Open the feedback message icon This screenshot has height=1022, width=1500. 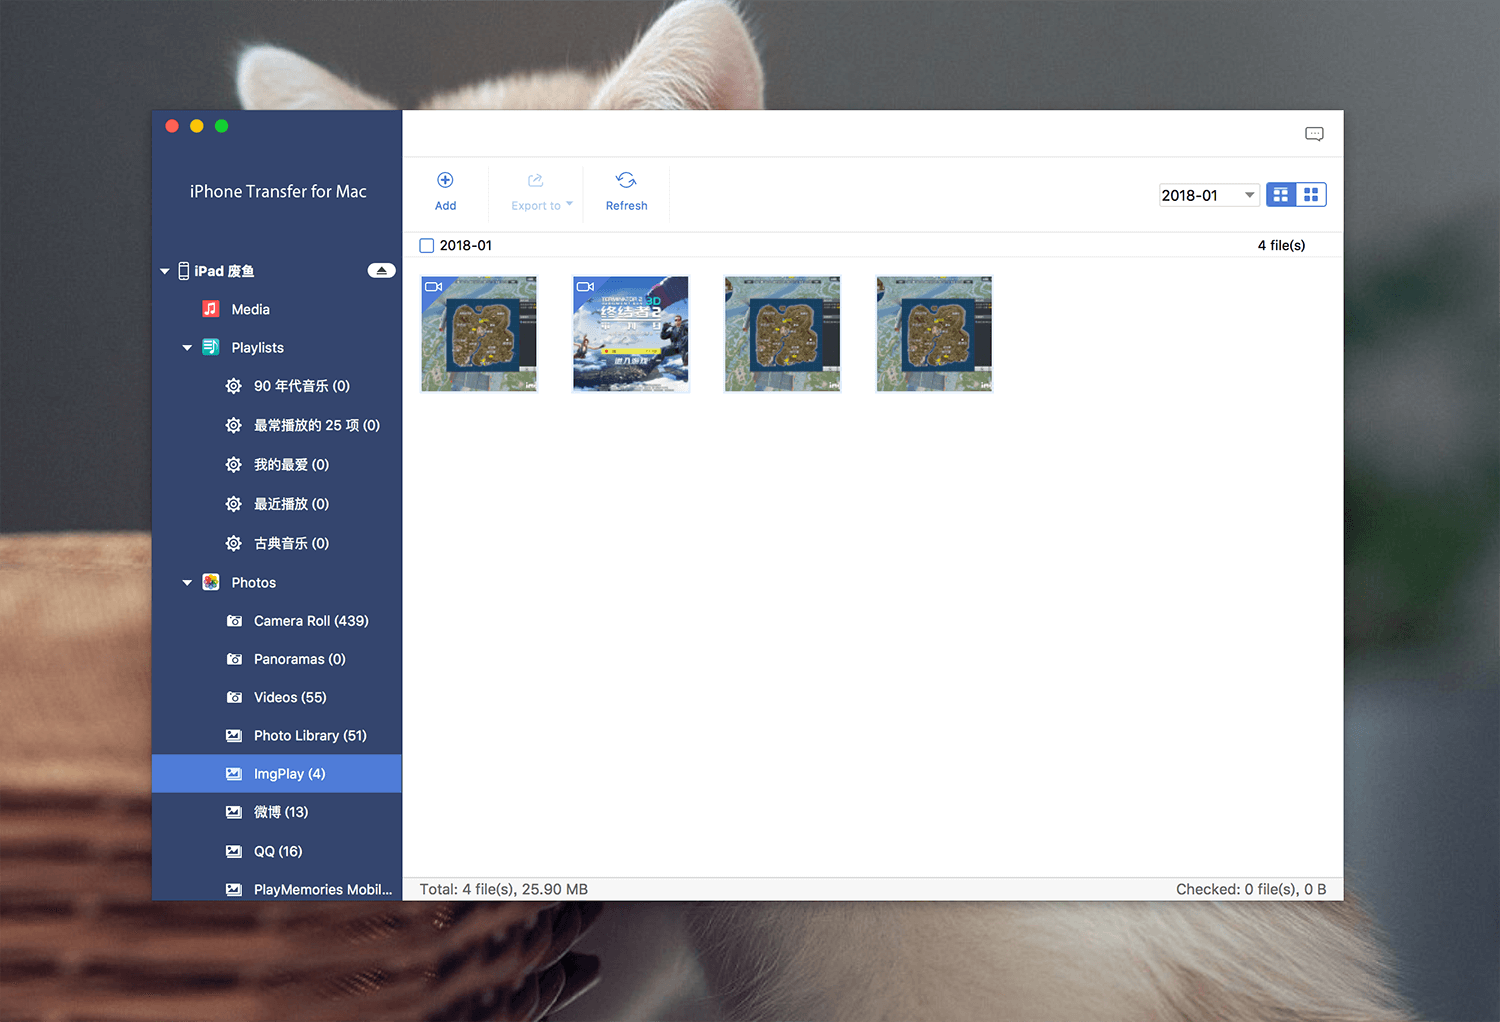(1314, 134)
